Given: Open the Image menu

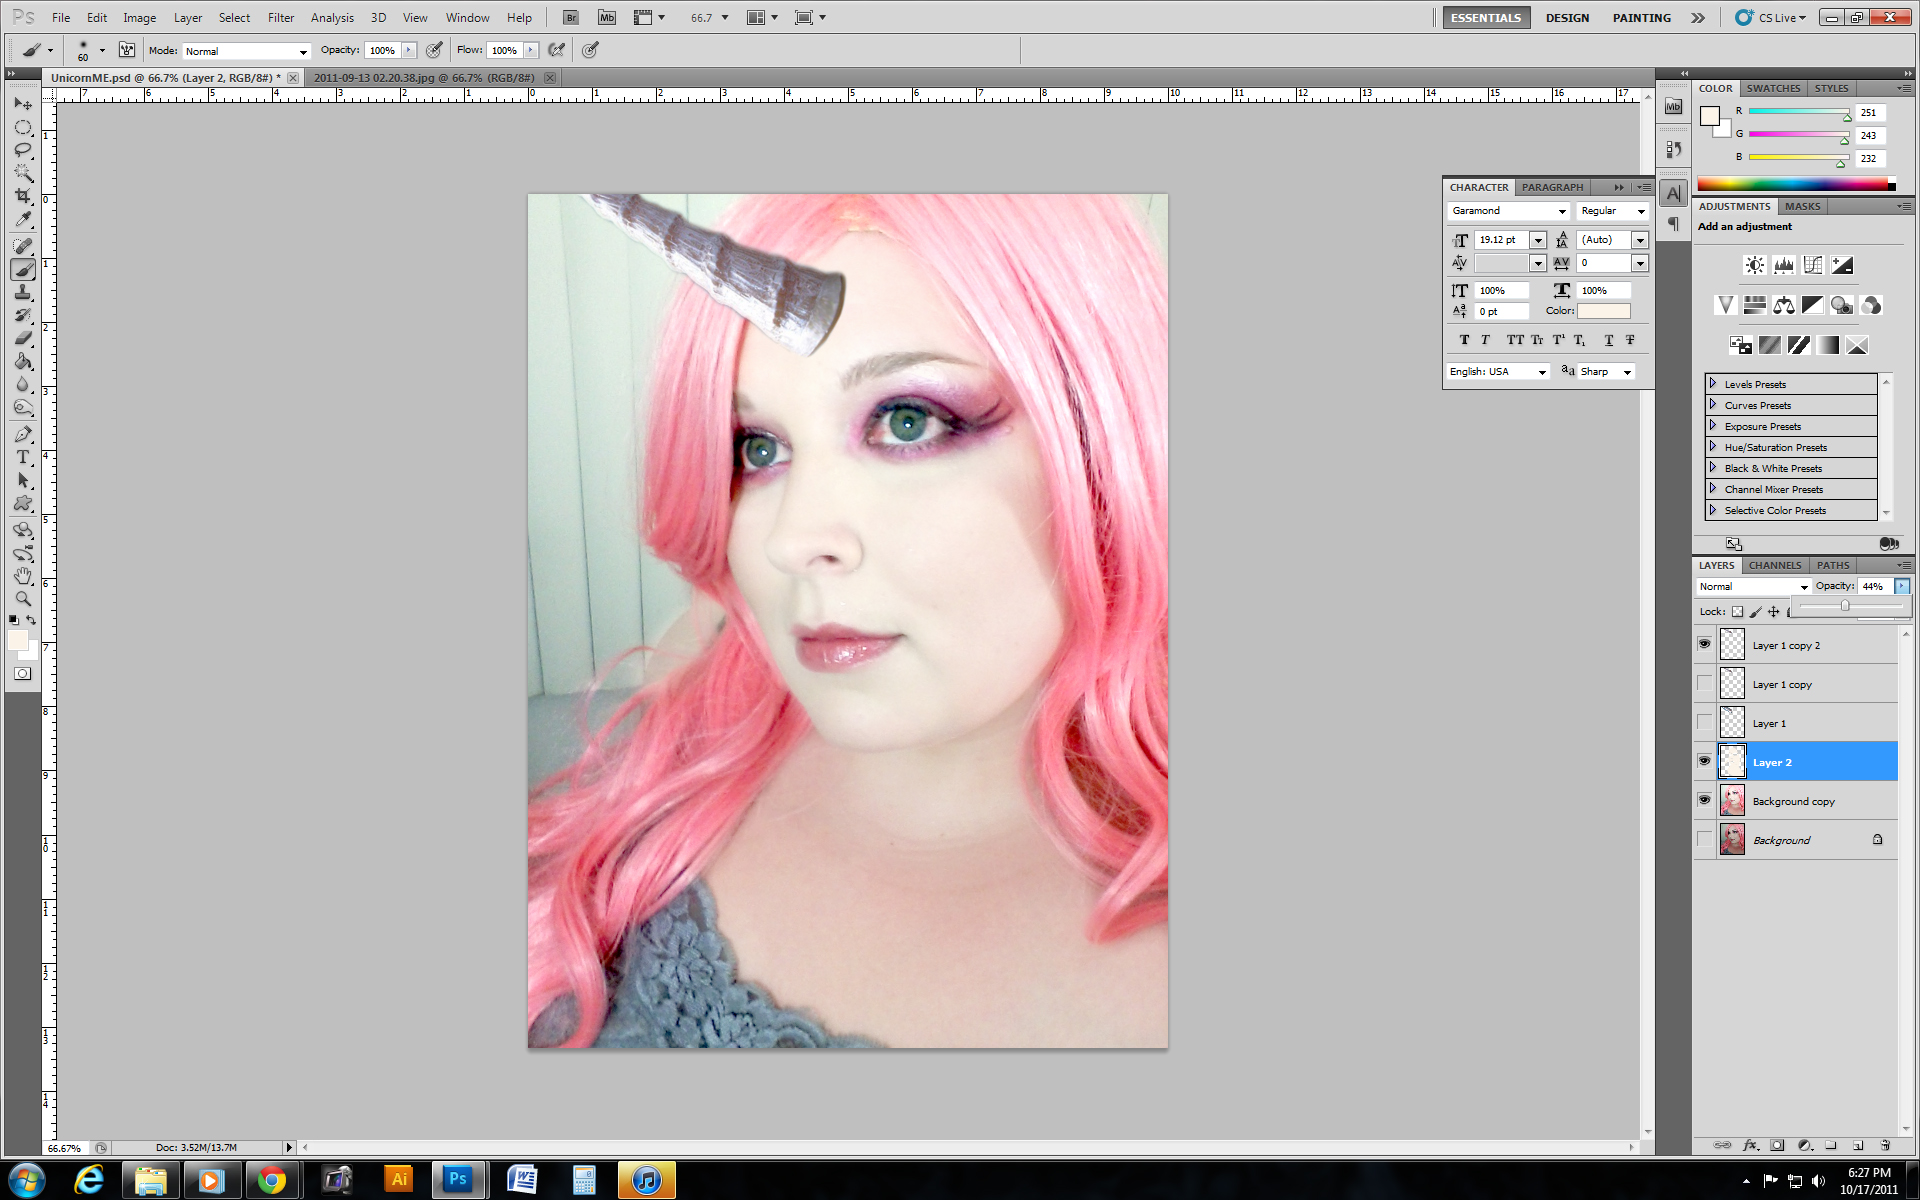Looking at the screenshot, I should (x=139, y=17).
